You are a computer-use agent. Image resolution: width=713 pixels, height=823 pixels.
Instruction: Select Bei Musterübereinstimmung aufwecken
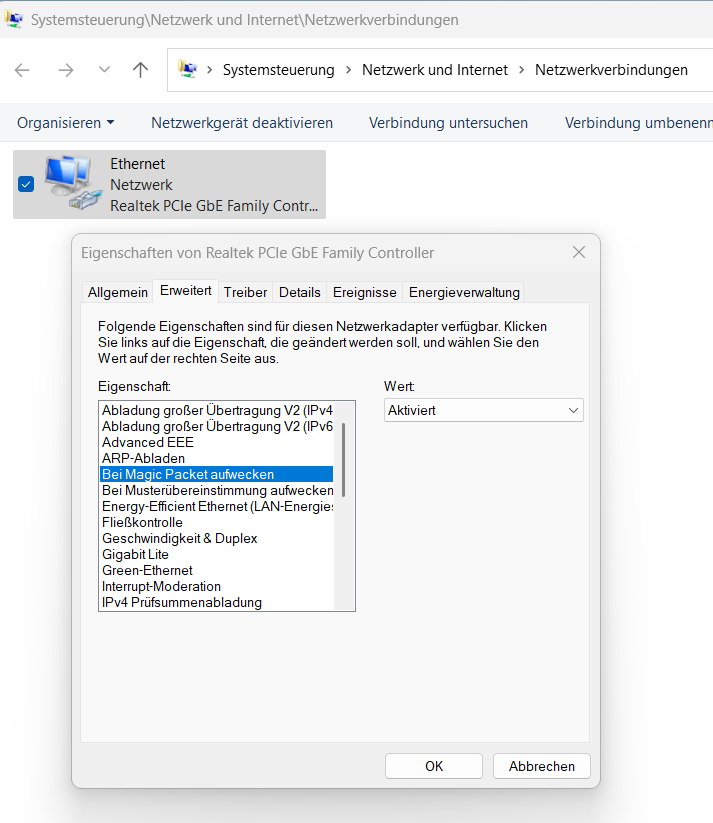tap(217, 490)
